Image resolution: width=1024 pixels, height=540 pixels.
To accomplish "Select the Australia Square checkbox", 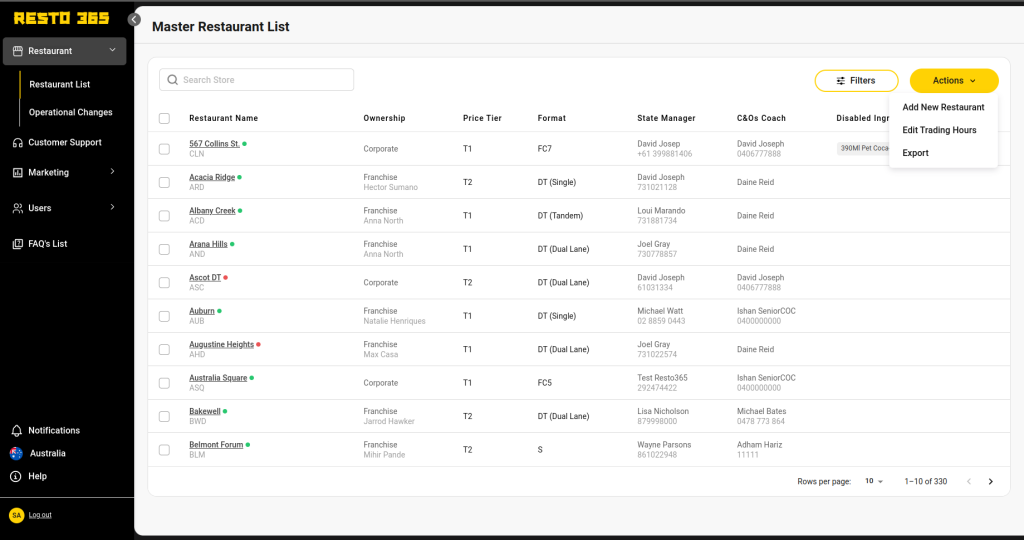I will [x=165, y=383].
